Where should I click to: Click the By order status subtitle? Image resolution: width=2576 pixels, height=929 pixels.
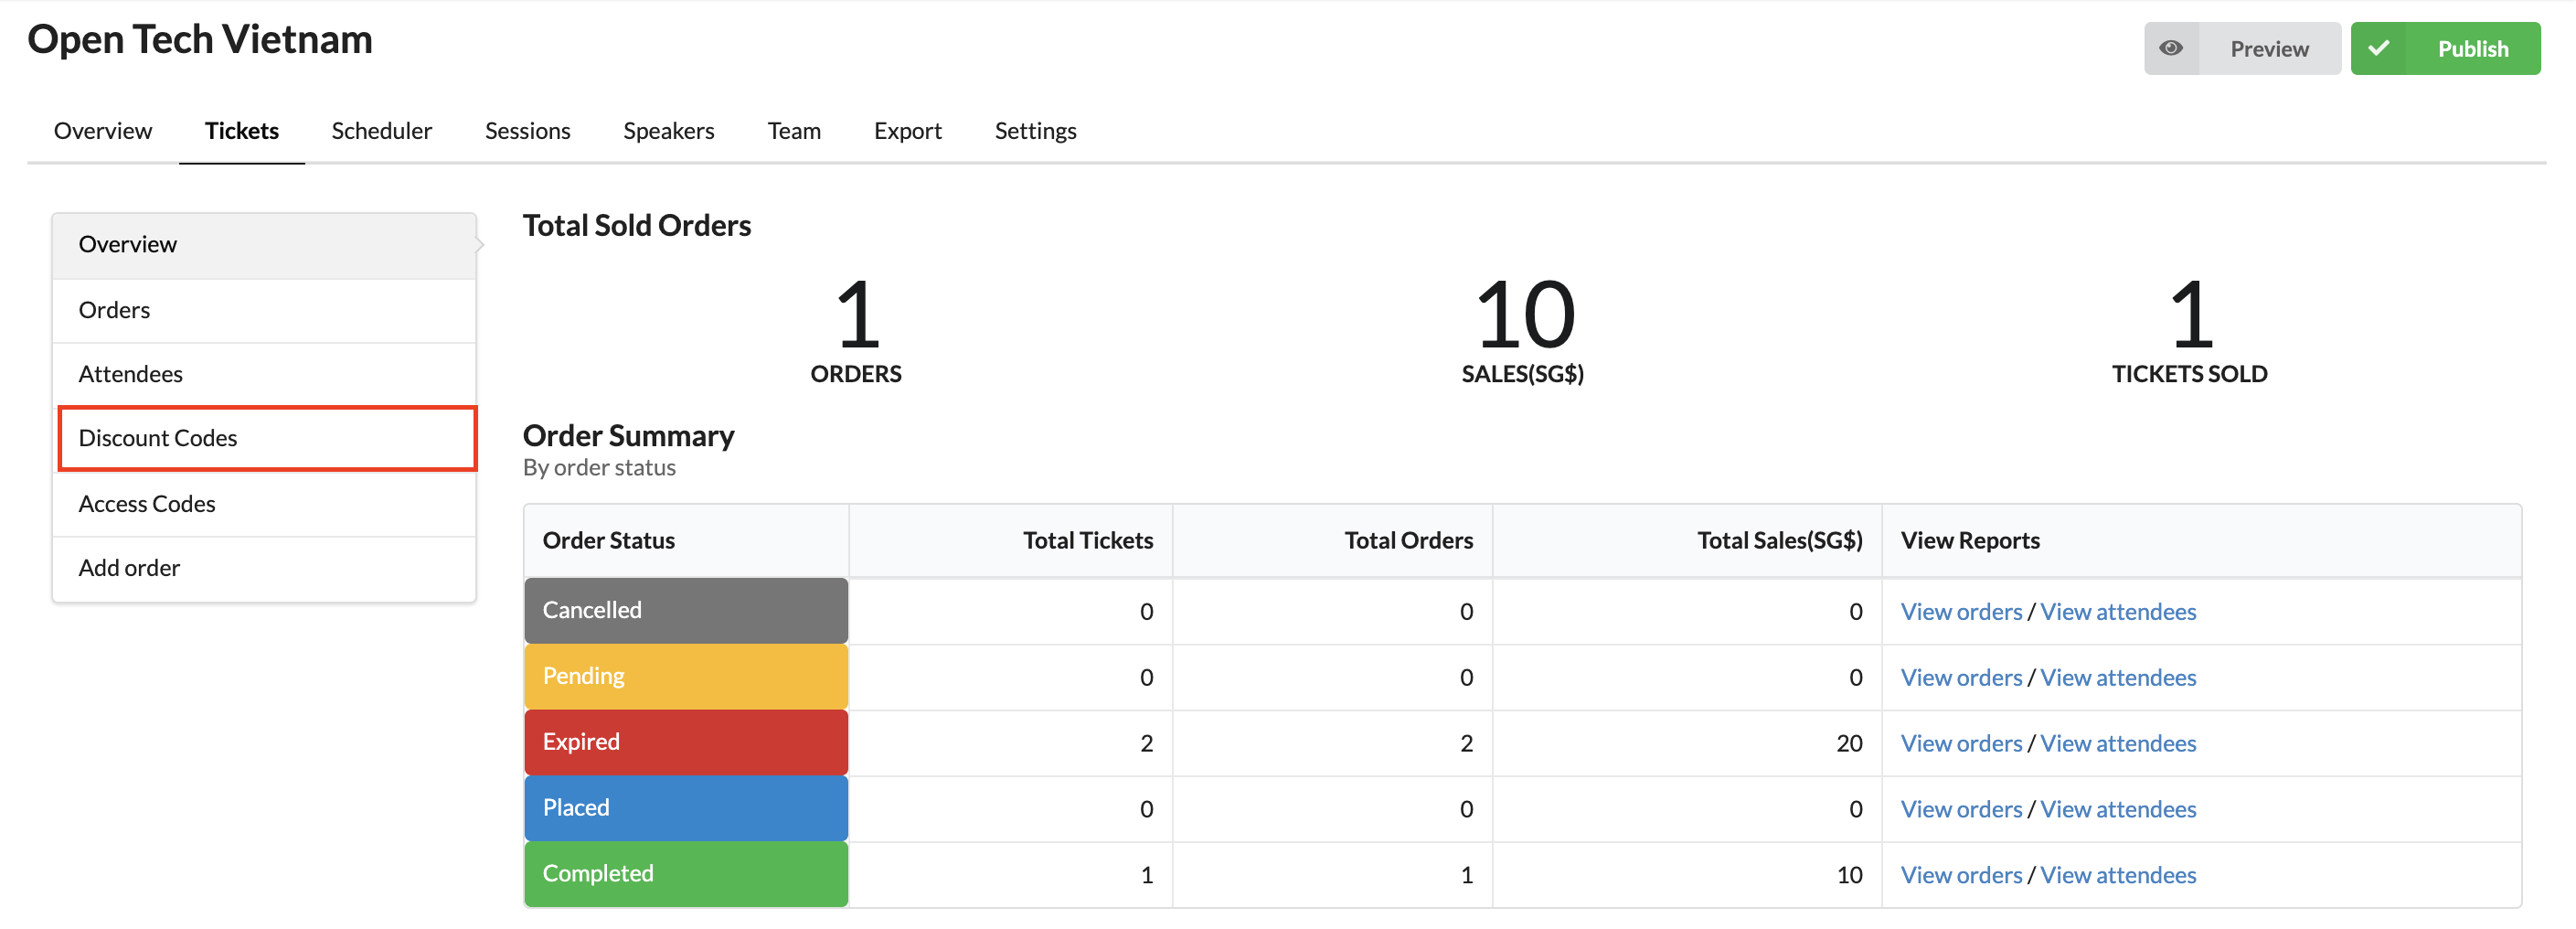[x=599, y=468]
